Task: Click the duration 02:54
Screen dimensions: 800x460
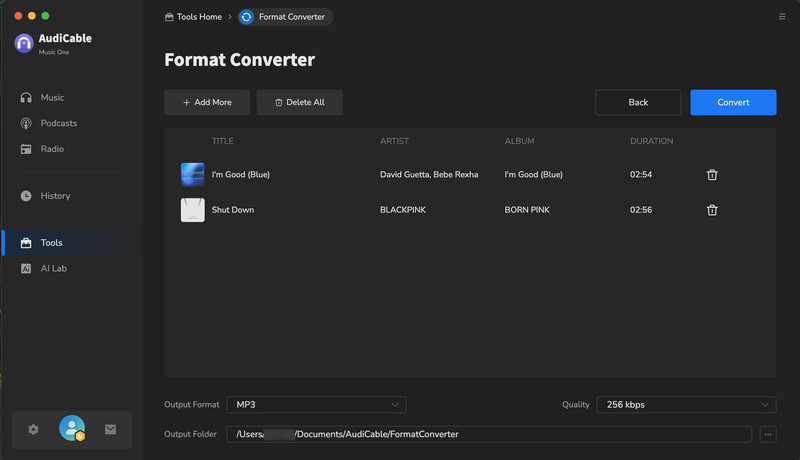Action: pos(641,174)
